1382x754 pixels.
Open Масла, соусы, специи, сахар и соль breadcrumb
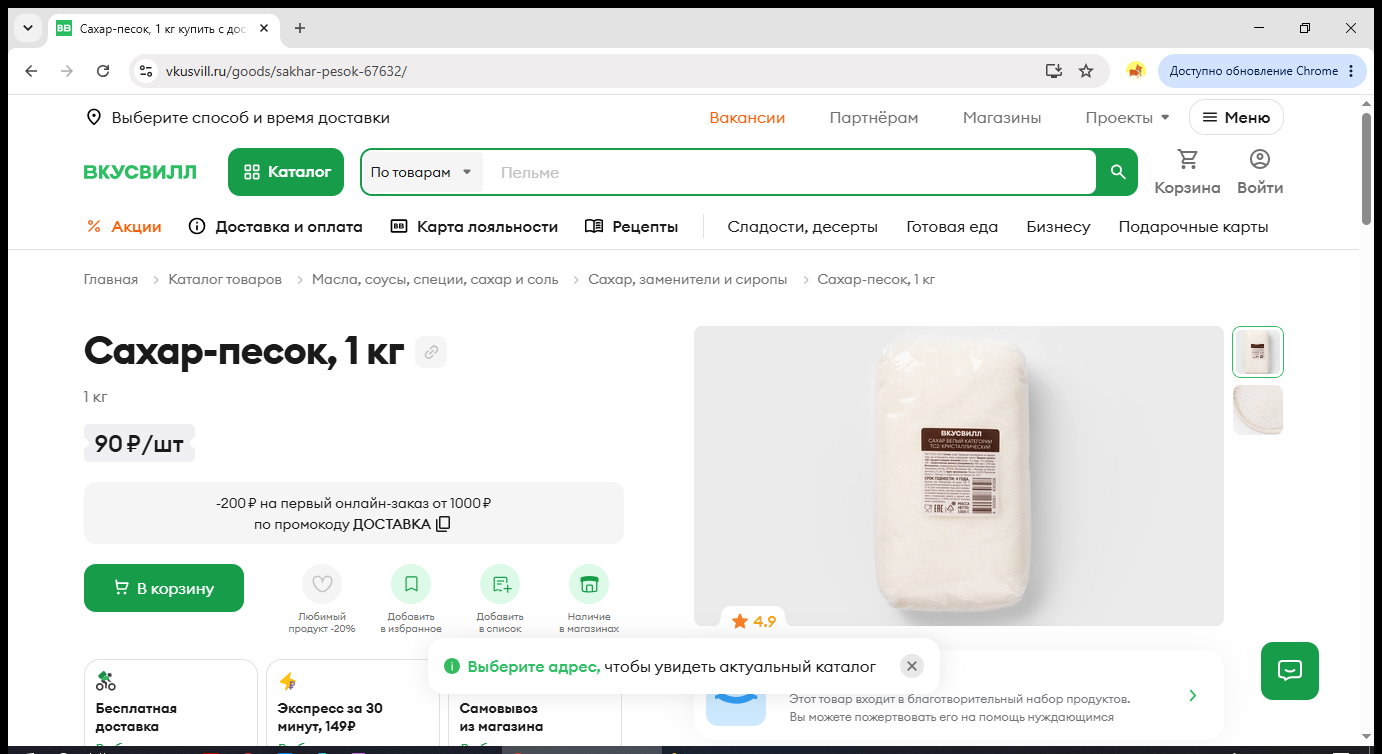(435, 280)
